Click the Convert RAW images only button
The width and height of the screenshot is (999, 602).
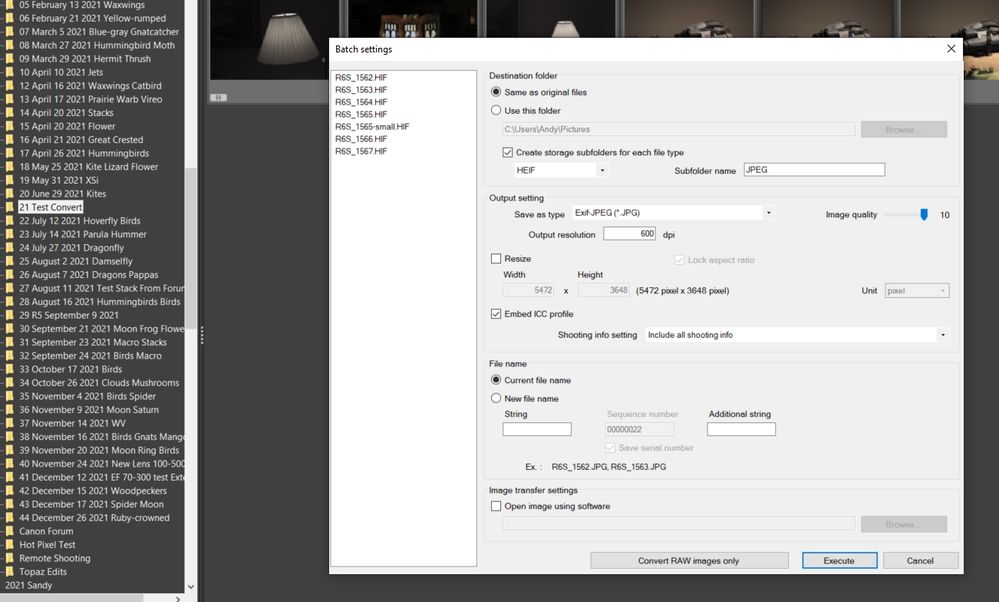689,560
